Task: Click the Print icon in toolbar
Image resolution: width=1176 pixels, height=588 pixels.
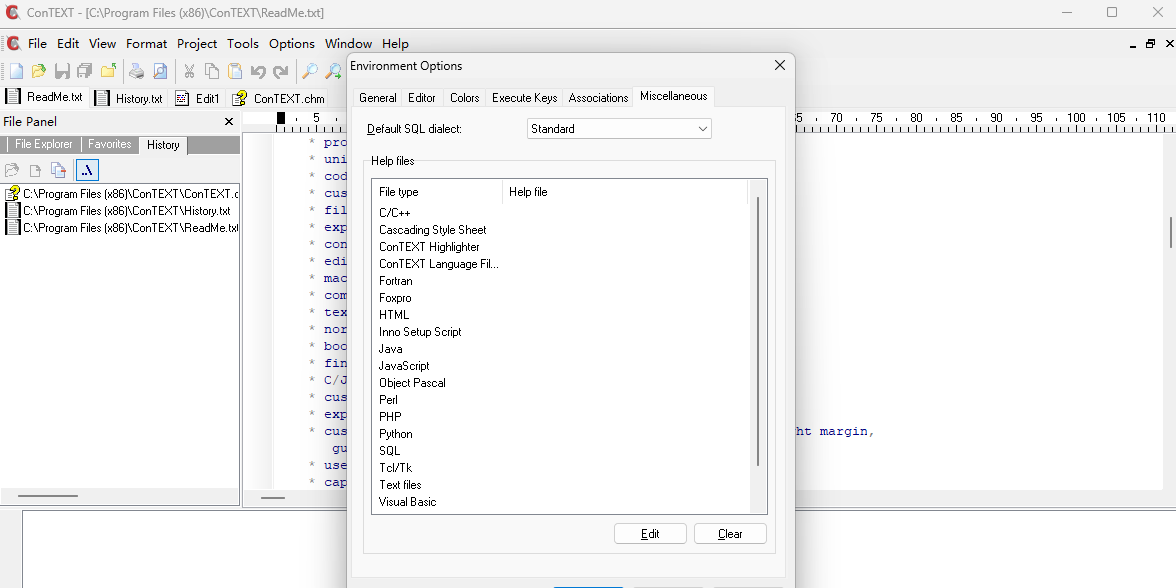Action: [x=136, y=71]
